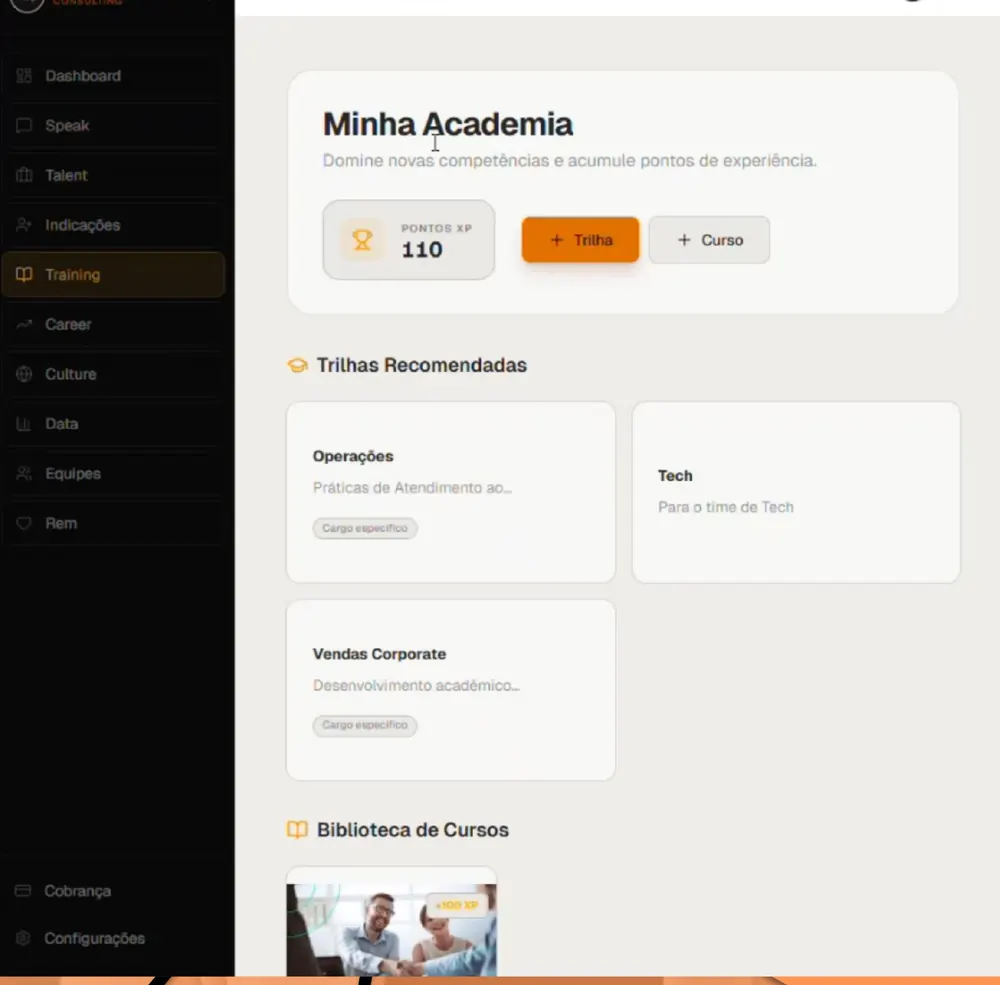Click Biblioteca de Cursos heading text
Viewport: 1000px width, 985px height.
(413, 830)
